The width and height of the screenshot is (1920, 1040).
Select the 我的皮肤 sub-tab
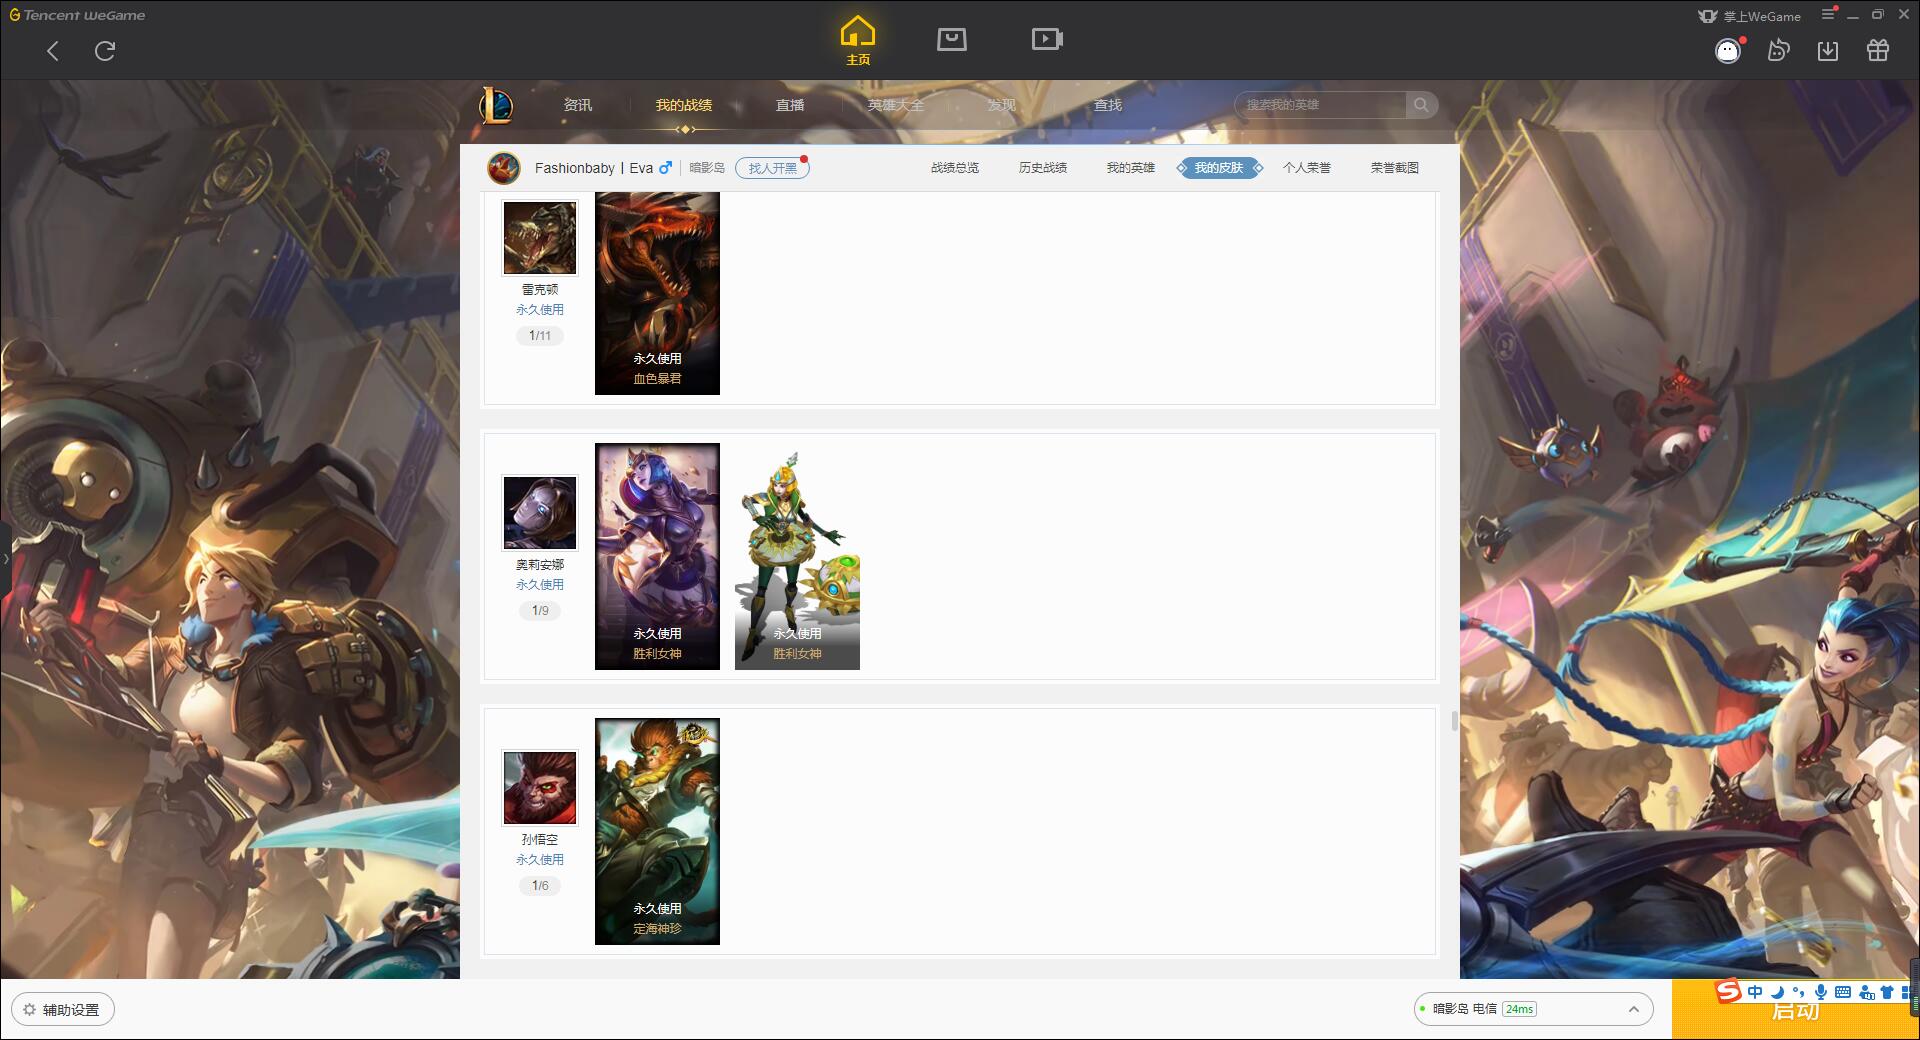click(1219, 168)
